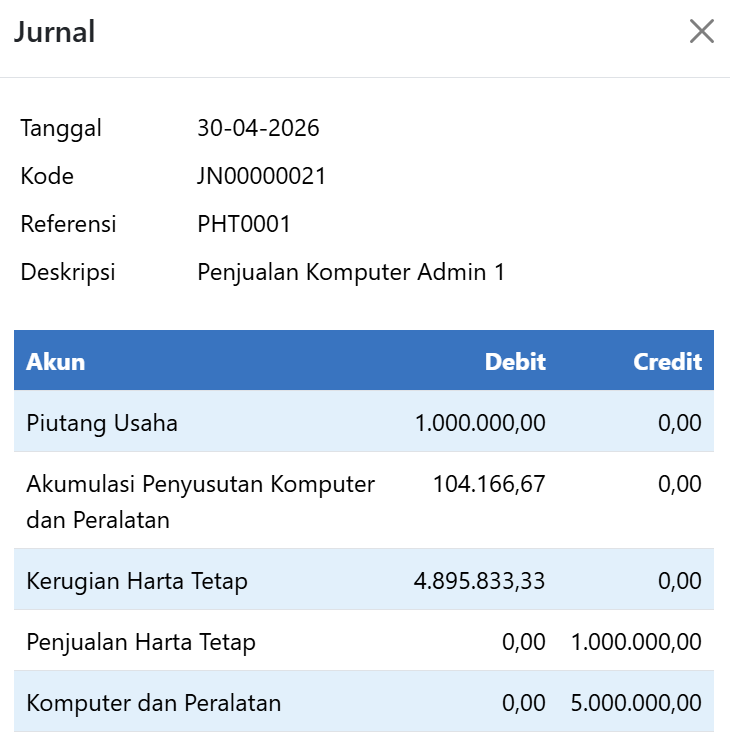Select credit 1.000.000,00 for Penjualan Harta Tetap

[x=636, y=642]
